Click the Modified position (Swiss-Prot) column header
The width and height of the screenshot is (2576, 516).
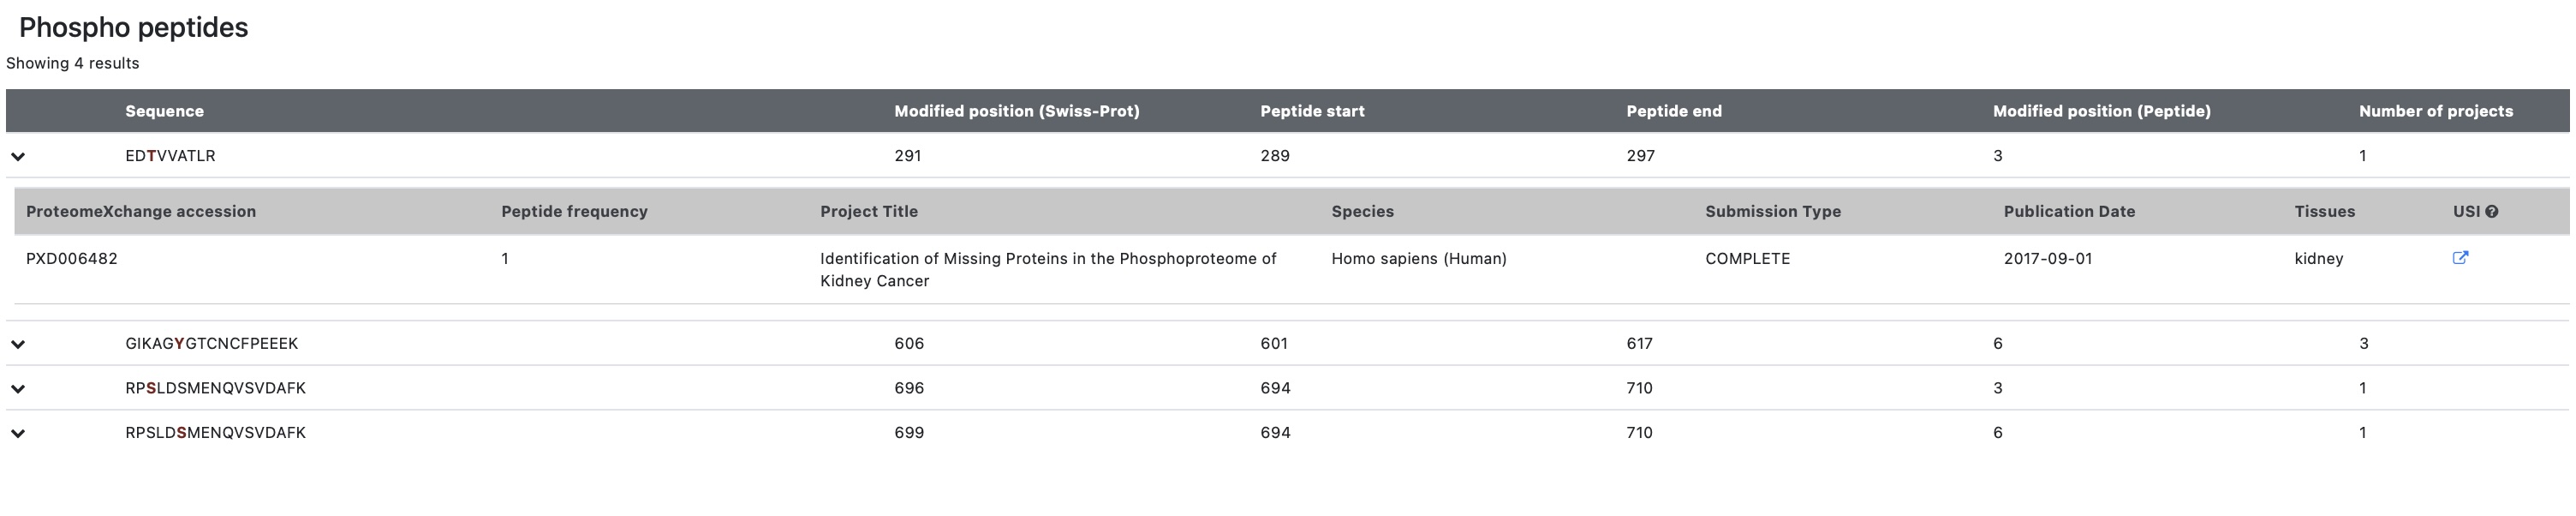1016,111
